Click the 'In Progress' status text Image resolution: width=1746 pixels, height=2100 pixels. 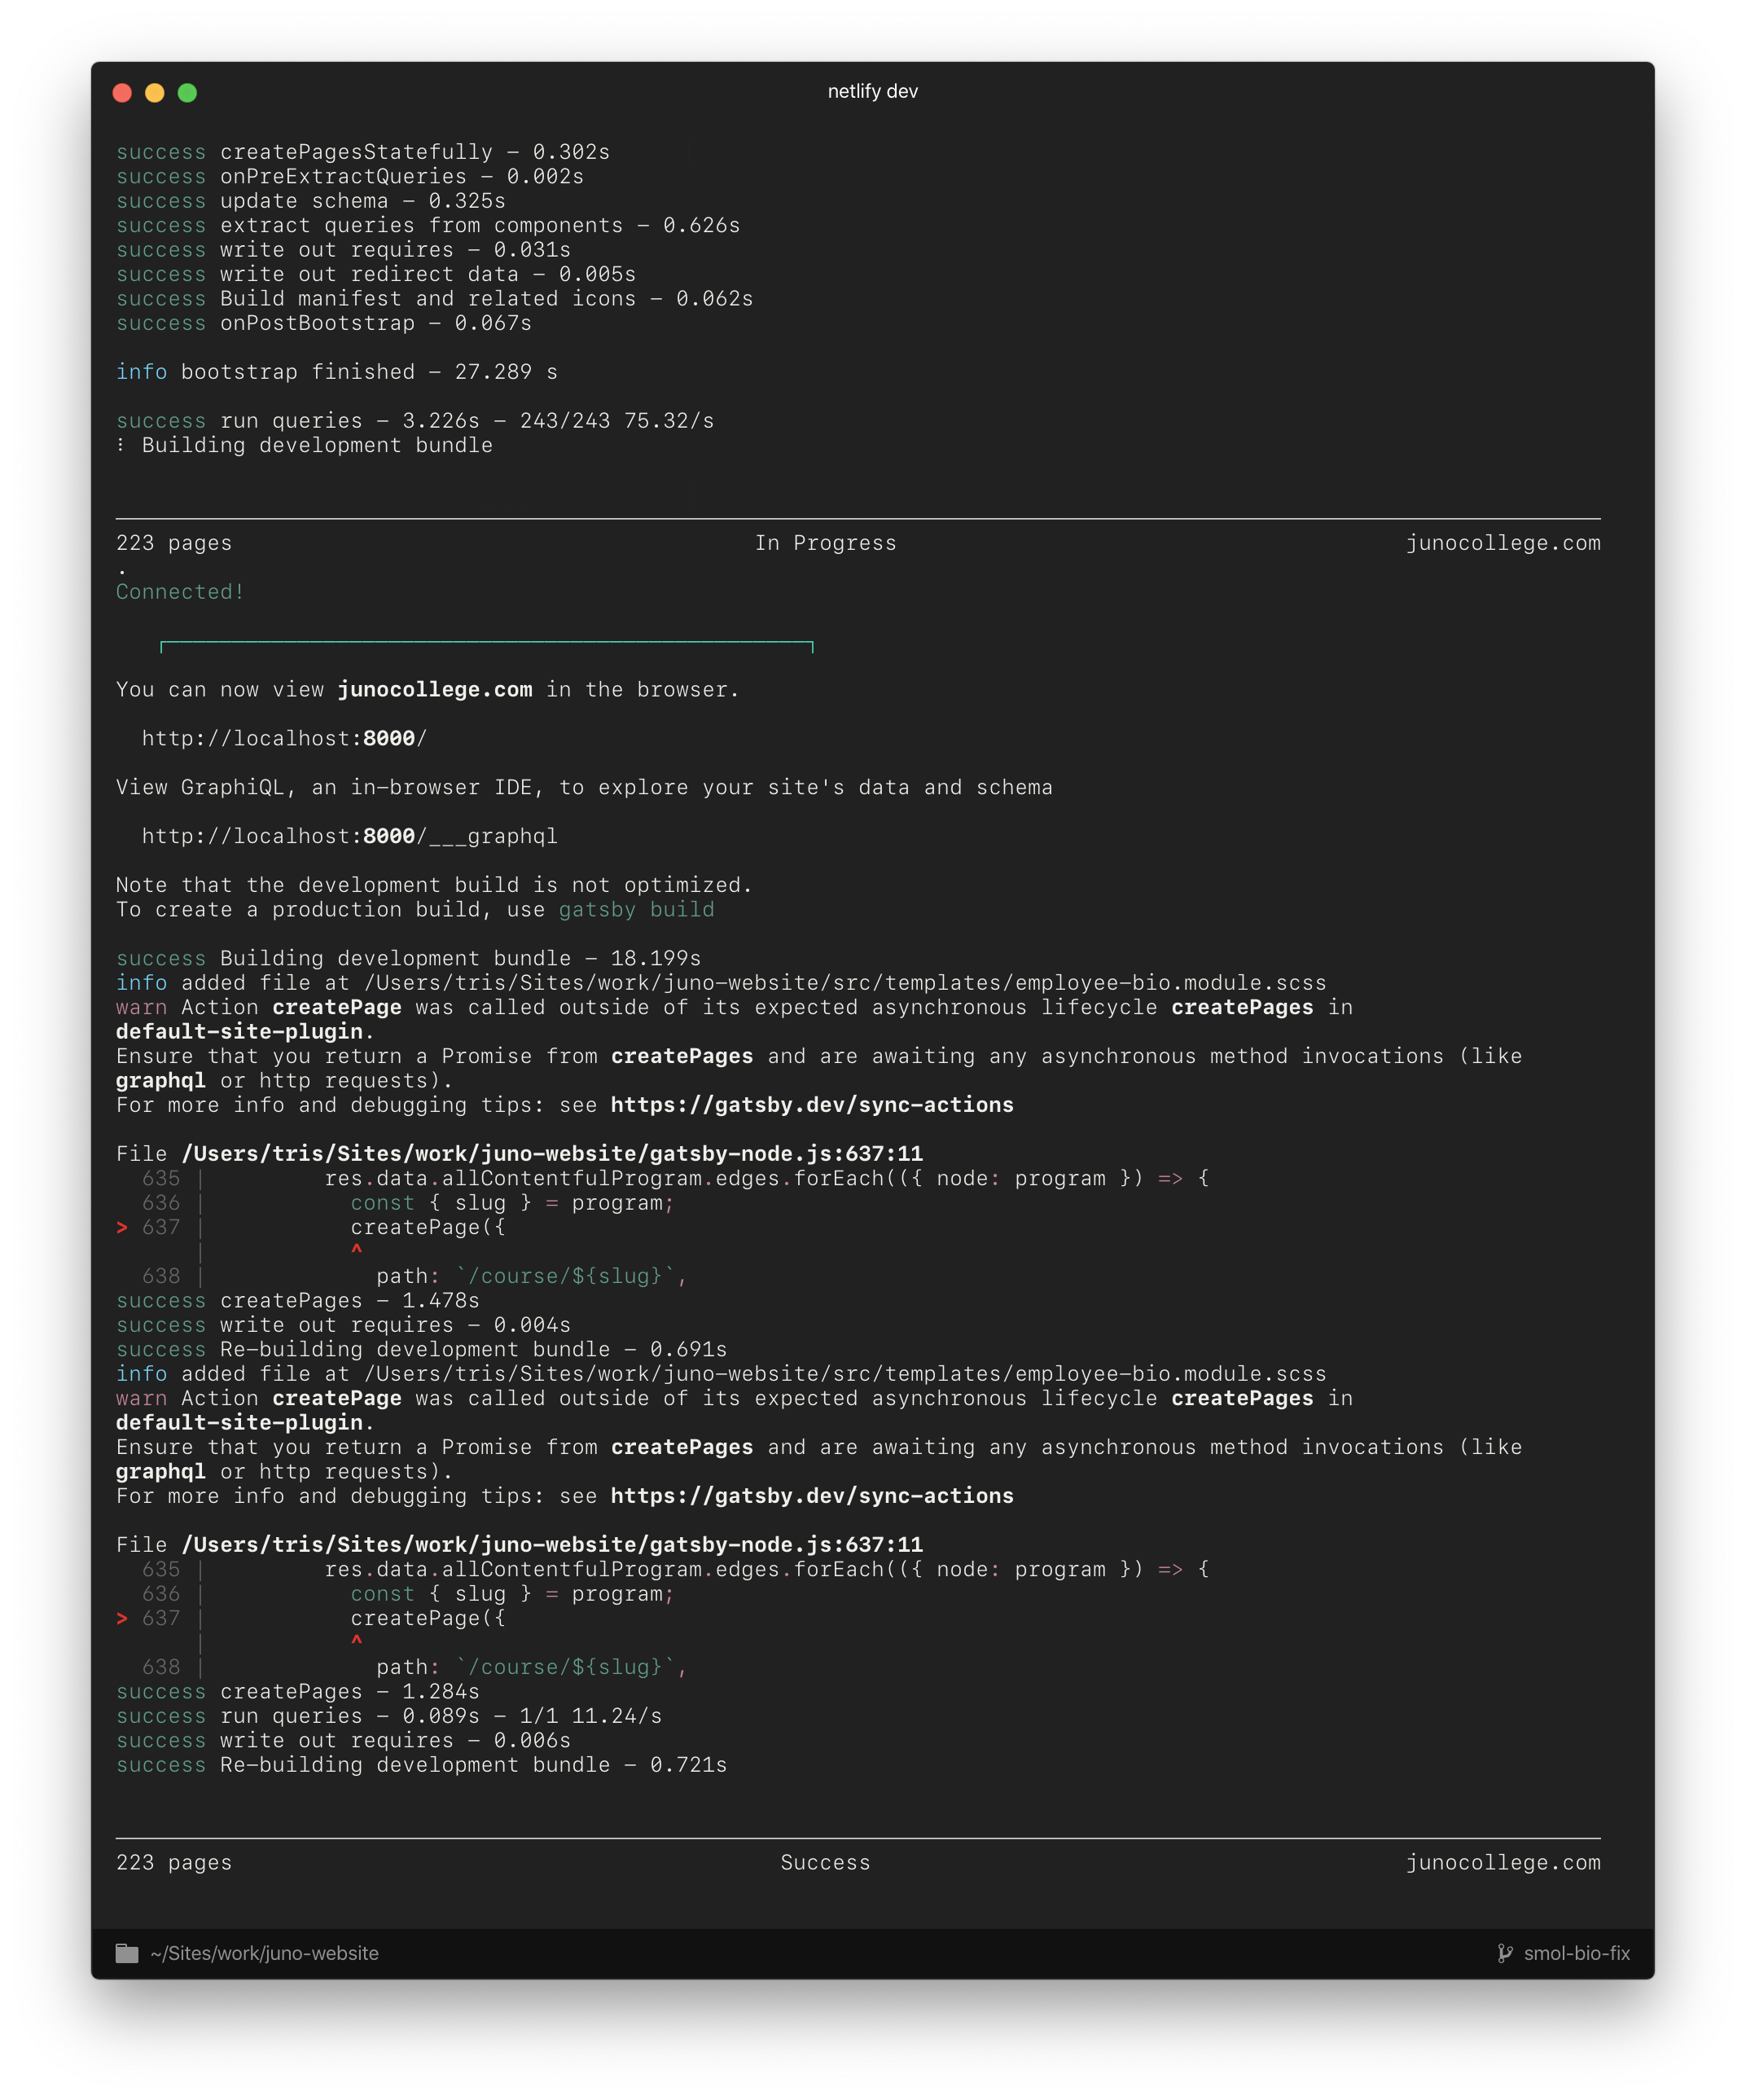(x=826, y=543)
